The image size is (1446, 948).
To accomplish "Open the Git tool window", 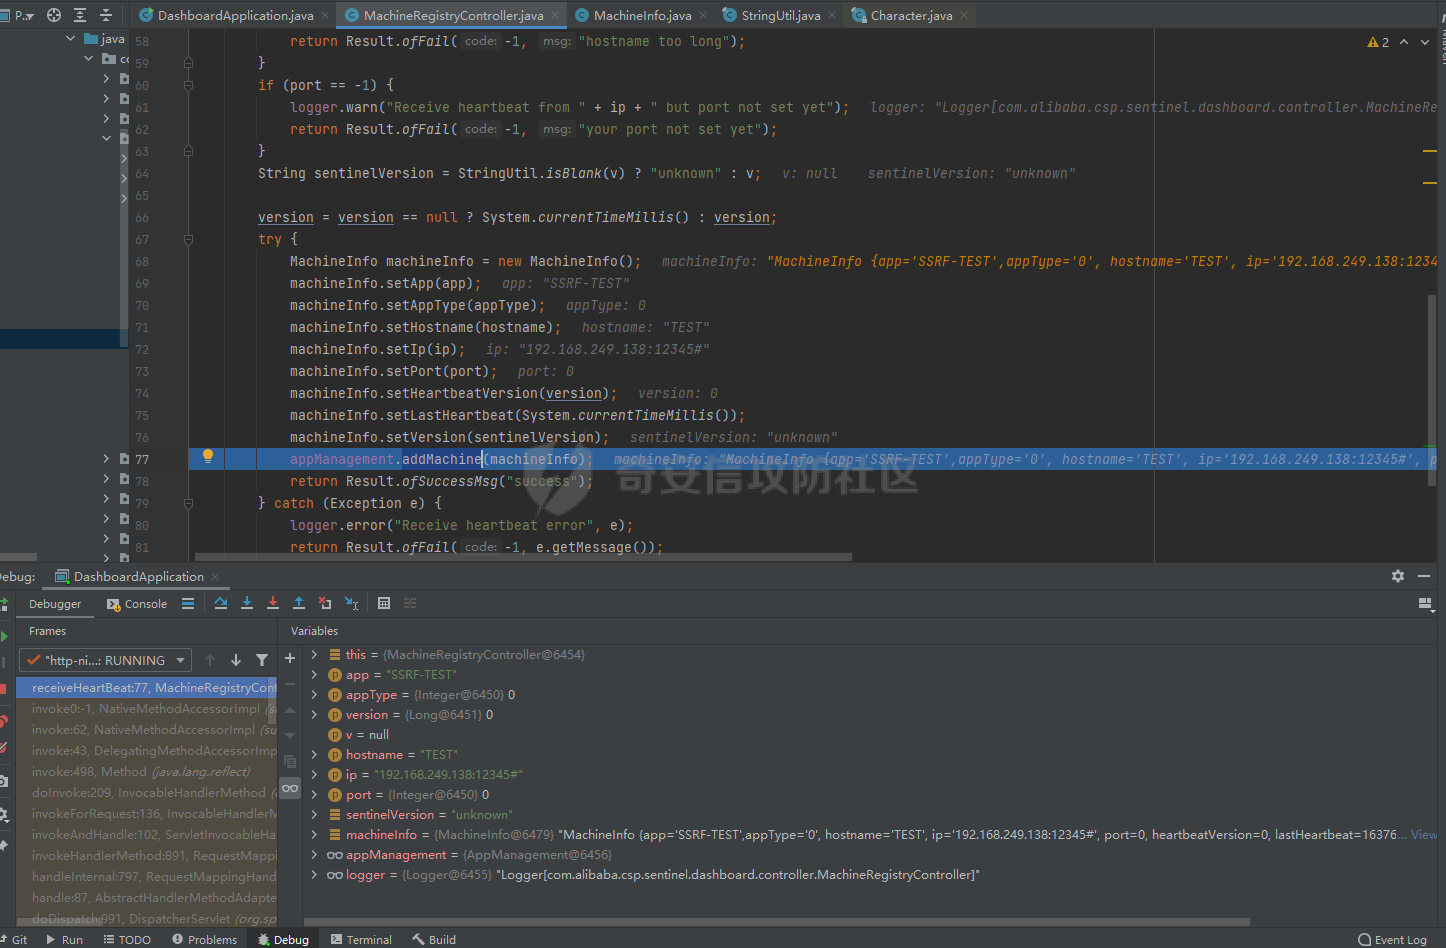I will (x=14, y=939).
